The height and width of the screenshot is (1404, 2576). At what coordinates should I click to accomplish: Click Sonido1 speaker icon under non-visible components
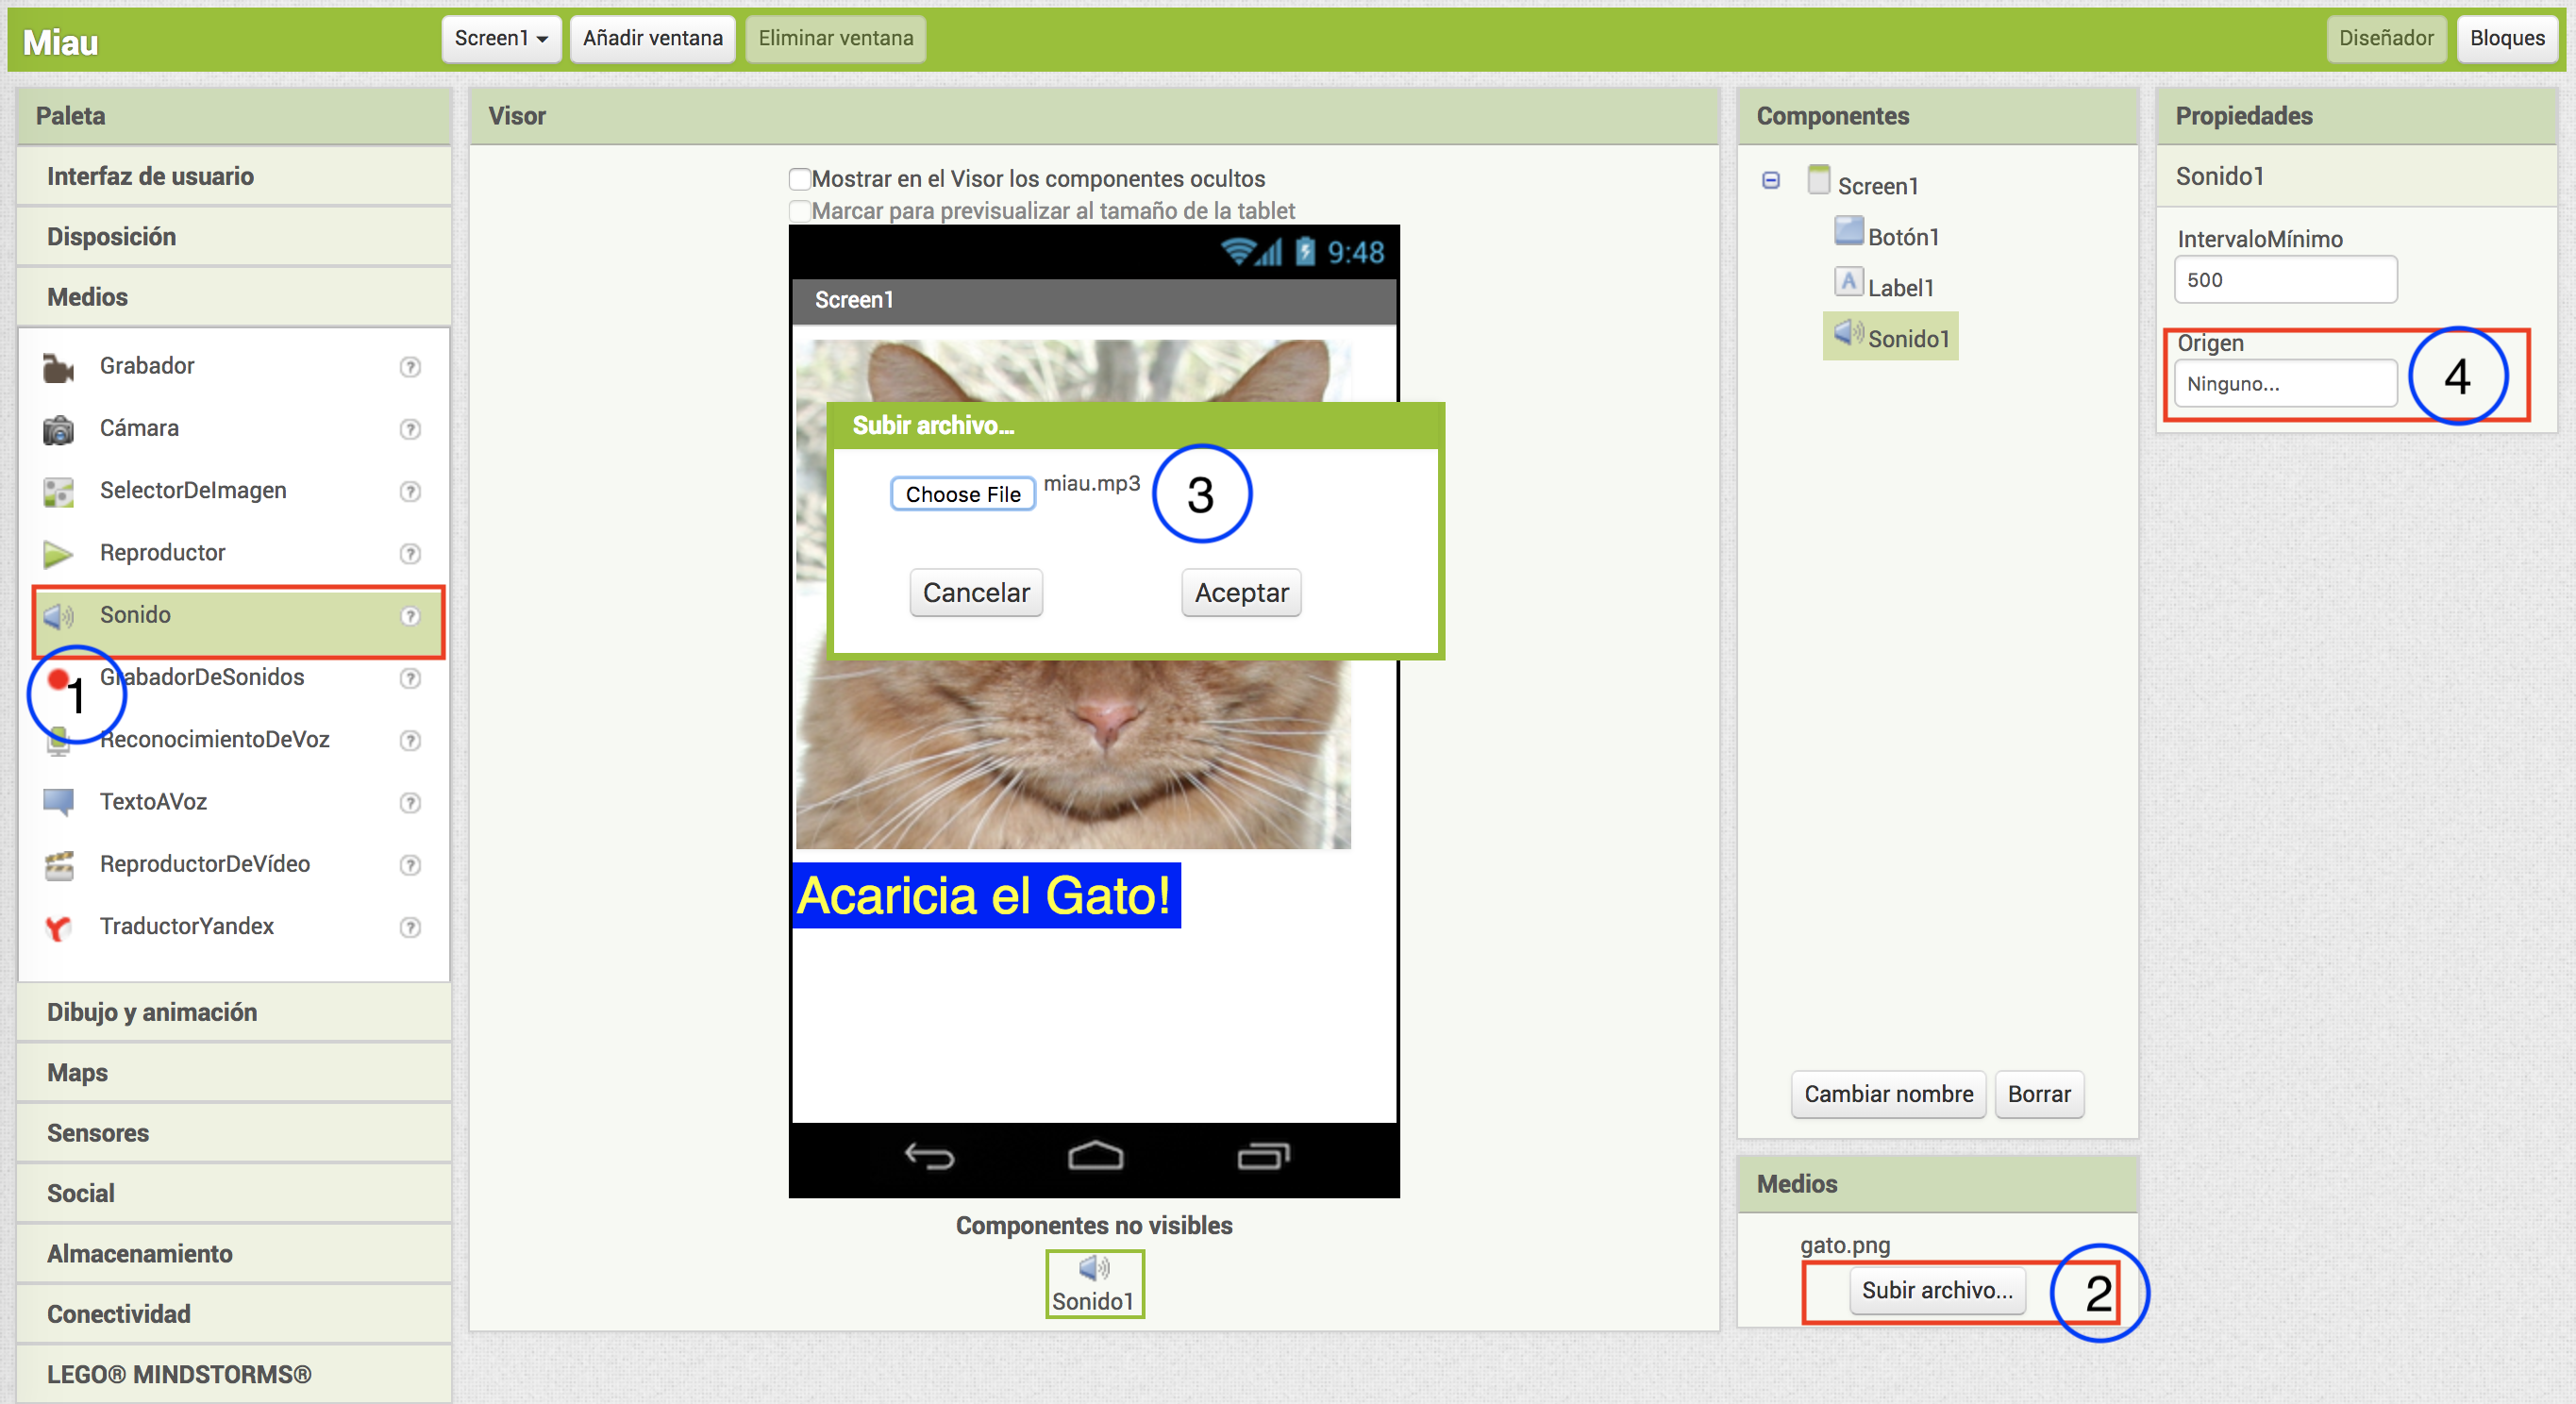click(1094, 1269)
